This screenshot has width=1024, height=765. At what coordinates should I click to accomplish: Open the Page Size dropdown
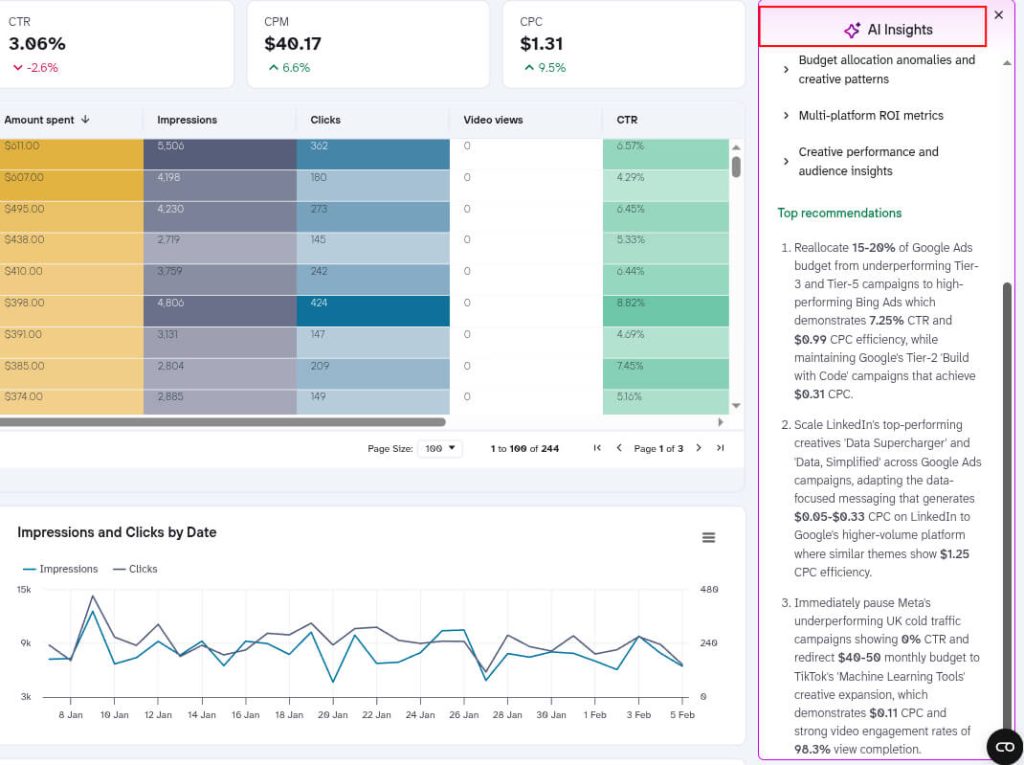tap(440, 448)
